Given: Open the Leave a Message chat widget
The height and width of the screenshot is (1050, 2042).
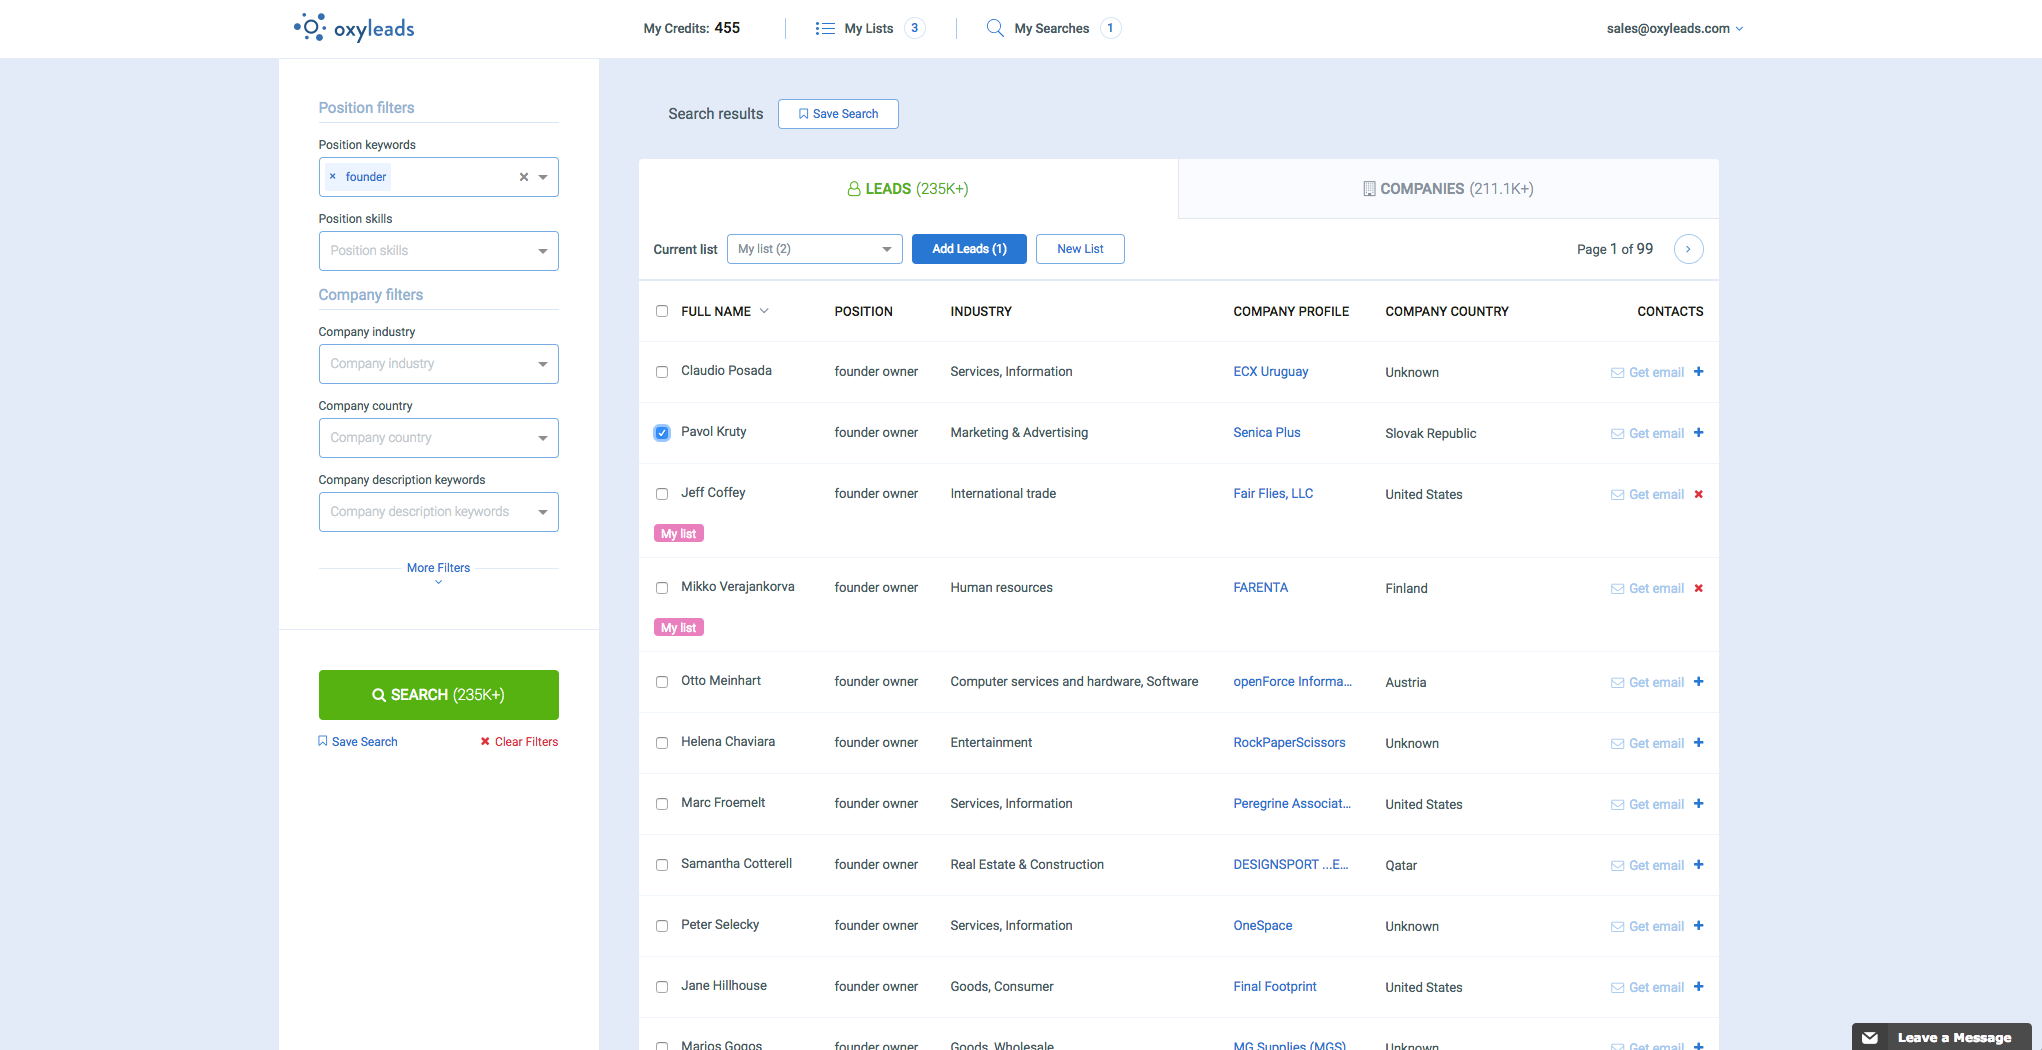Looking at the screenshot, I should tap(1941, 1037).
